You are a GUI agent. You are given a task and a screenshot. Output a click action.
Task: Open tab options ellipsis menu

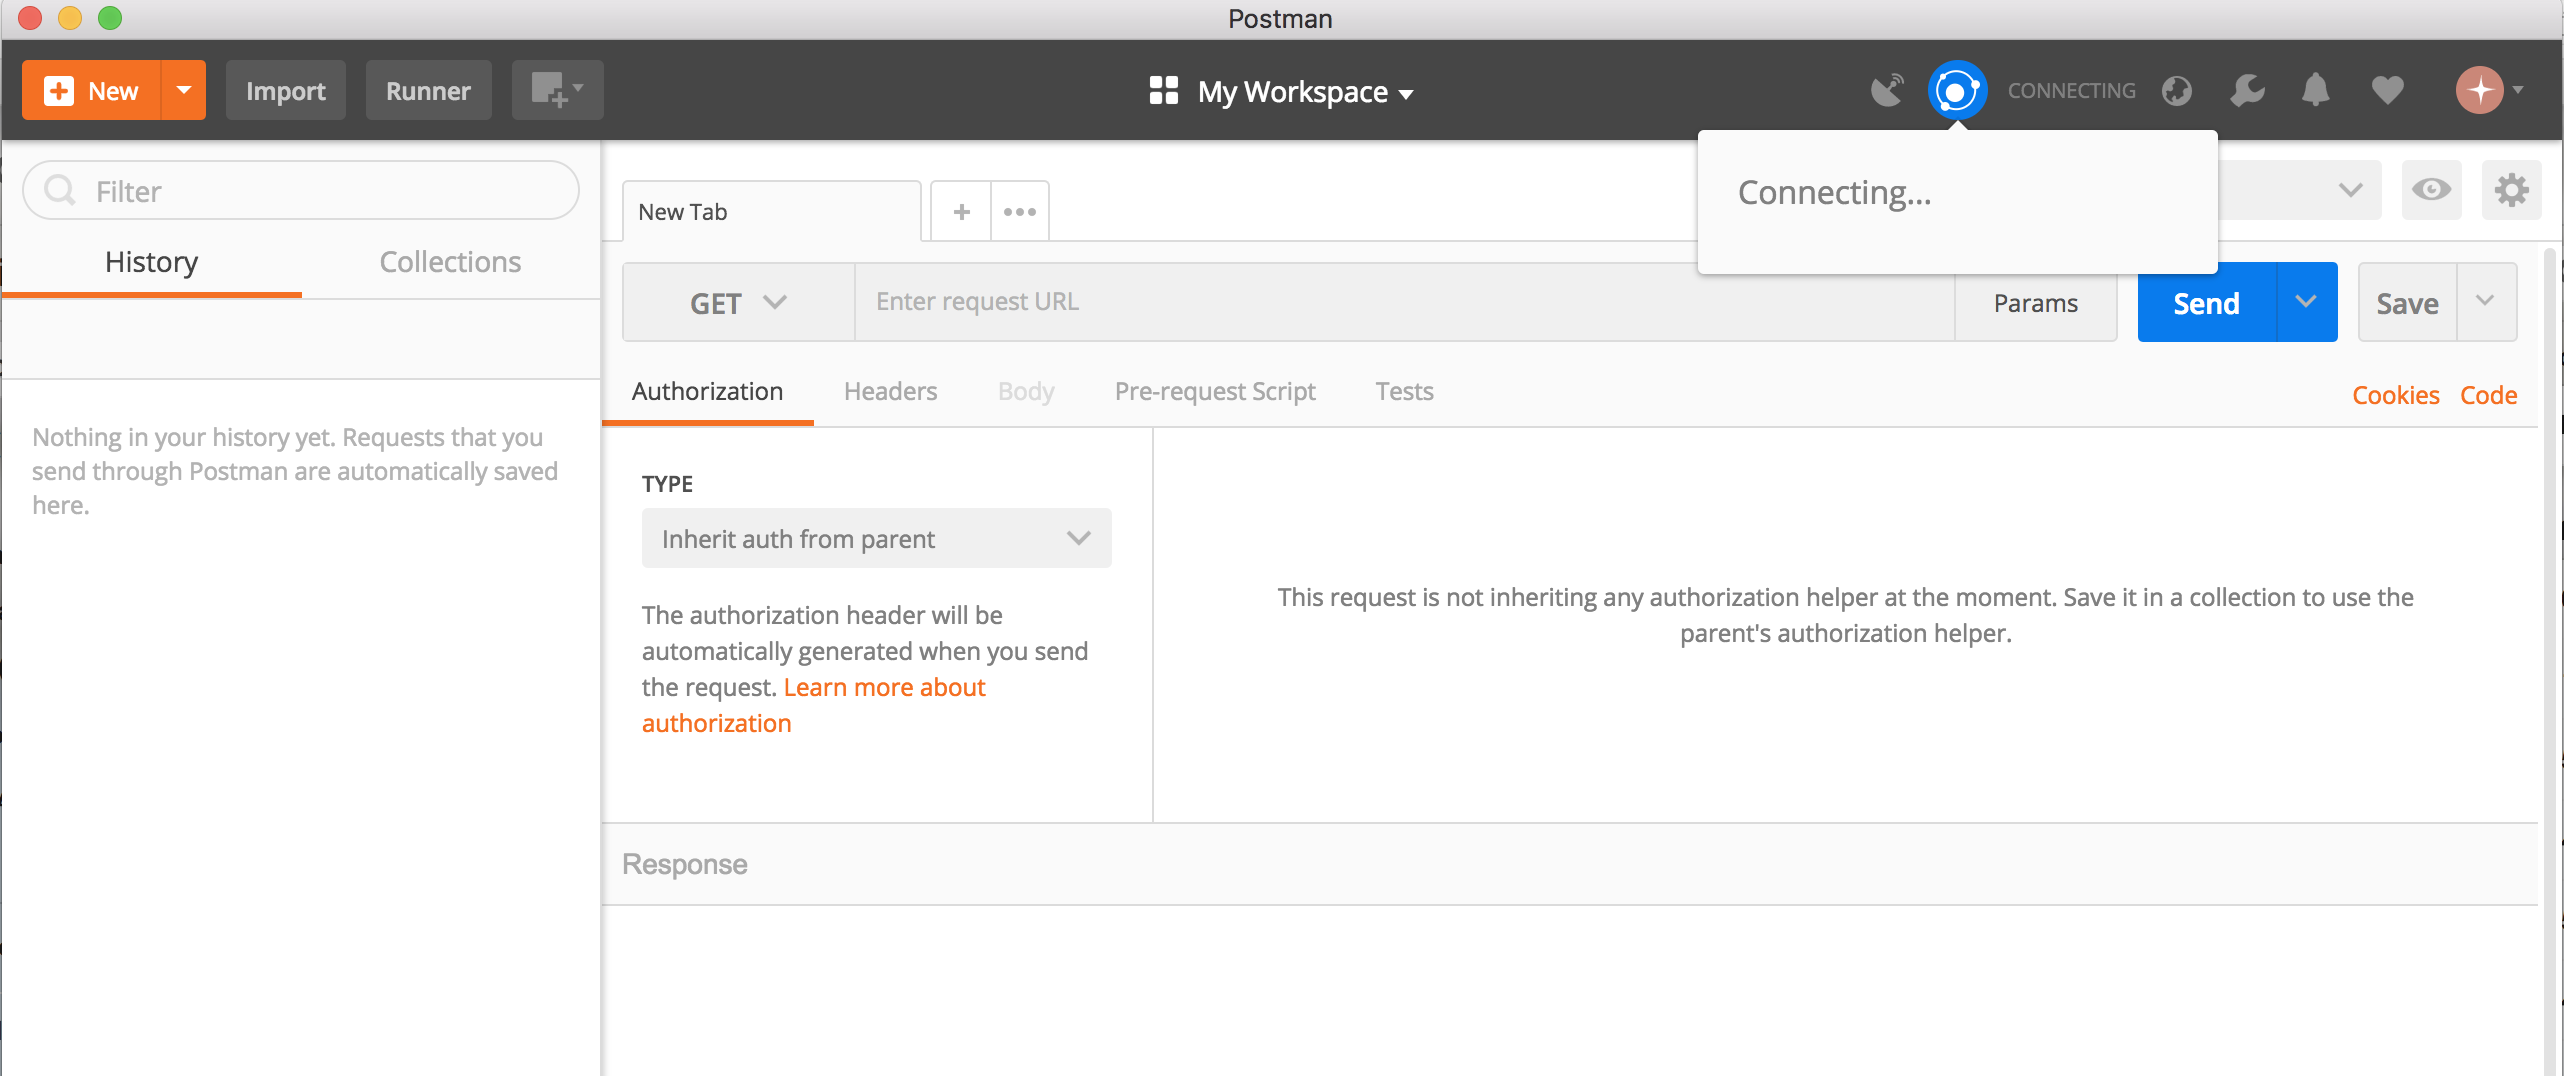[x=1020, y=212]
